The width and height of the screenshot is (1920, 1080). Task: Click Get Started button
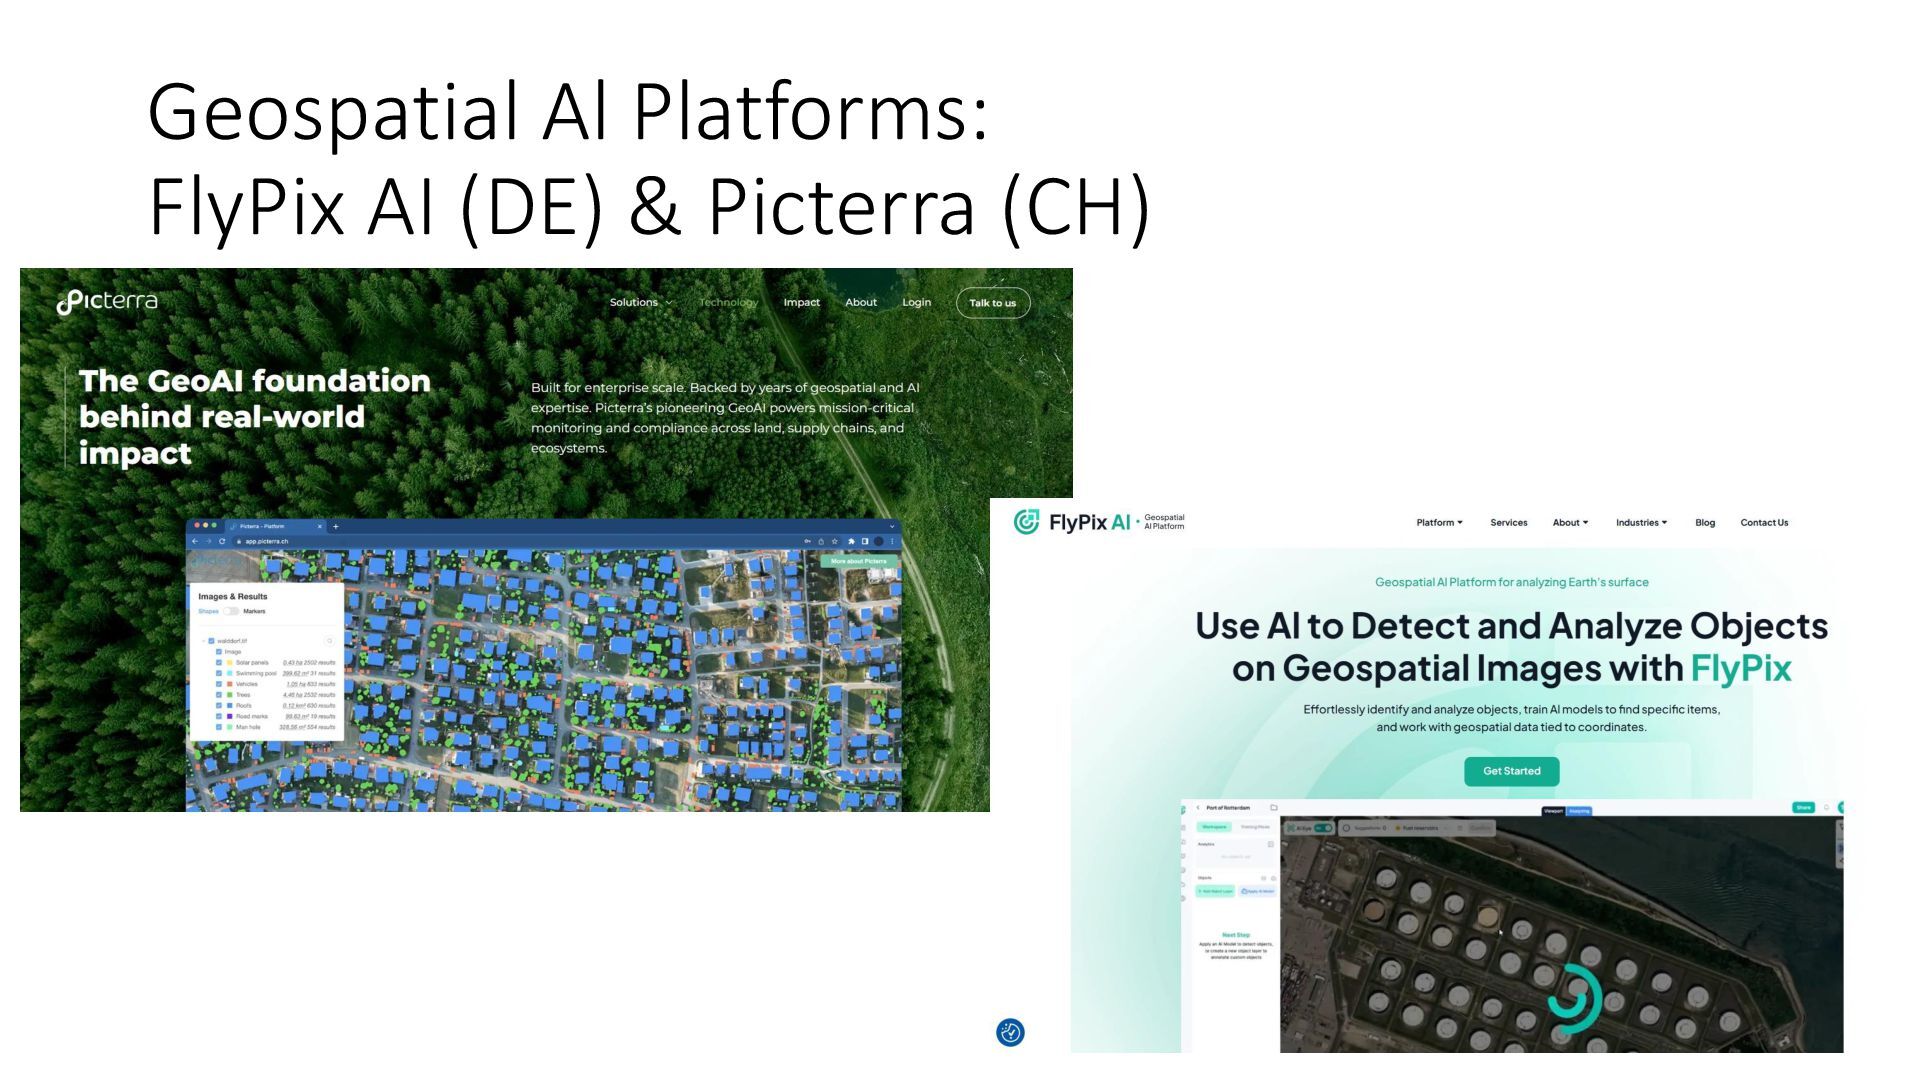1511,771
